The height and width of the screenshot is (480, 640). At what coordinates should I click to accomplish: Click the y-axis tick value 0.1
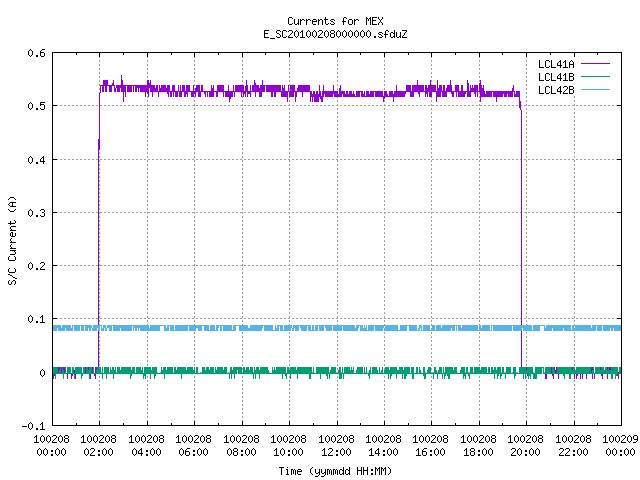coord(36,319)
